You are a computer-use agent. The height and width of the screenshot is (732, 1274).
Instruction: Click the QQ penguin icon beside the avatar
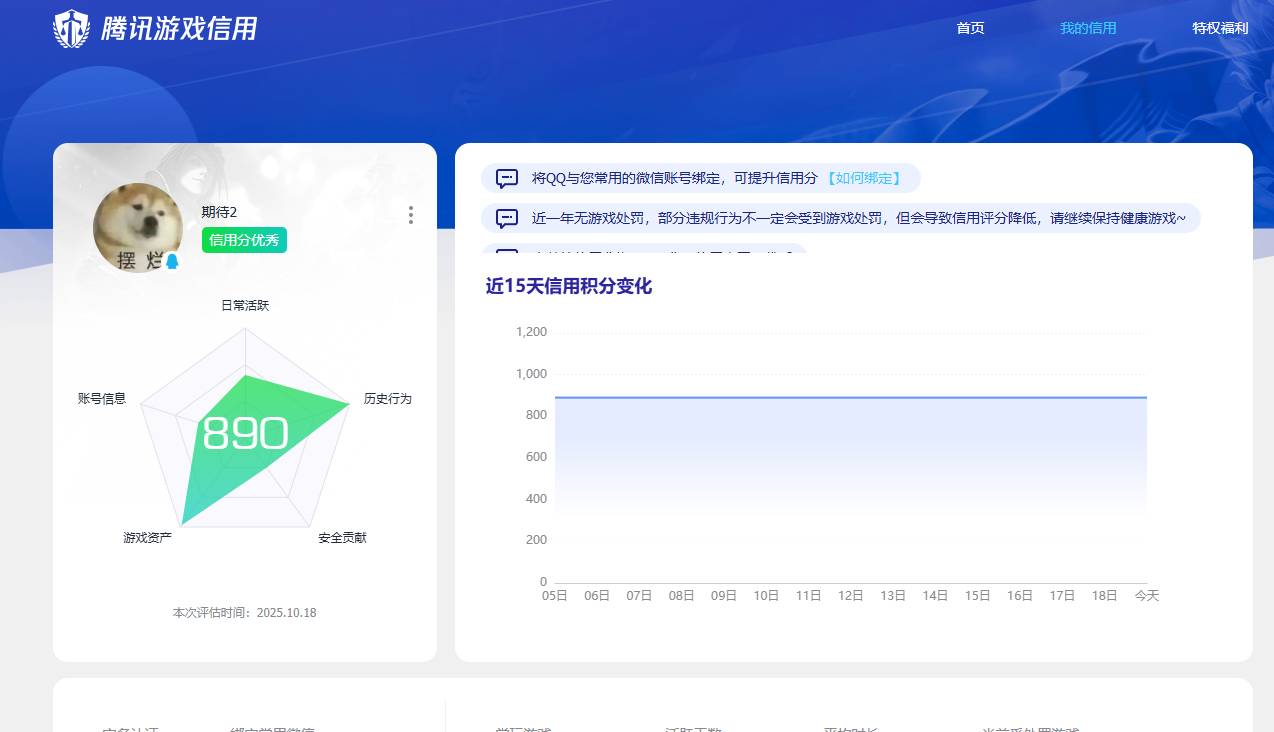click(172, 259)
